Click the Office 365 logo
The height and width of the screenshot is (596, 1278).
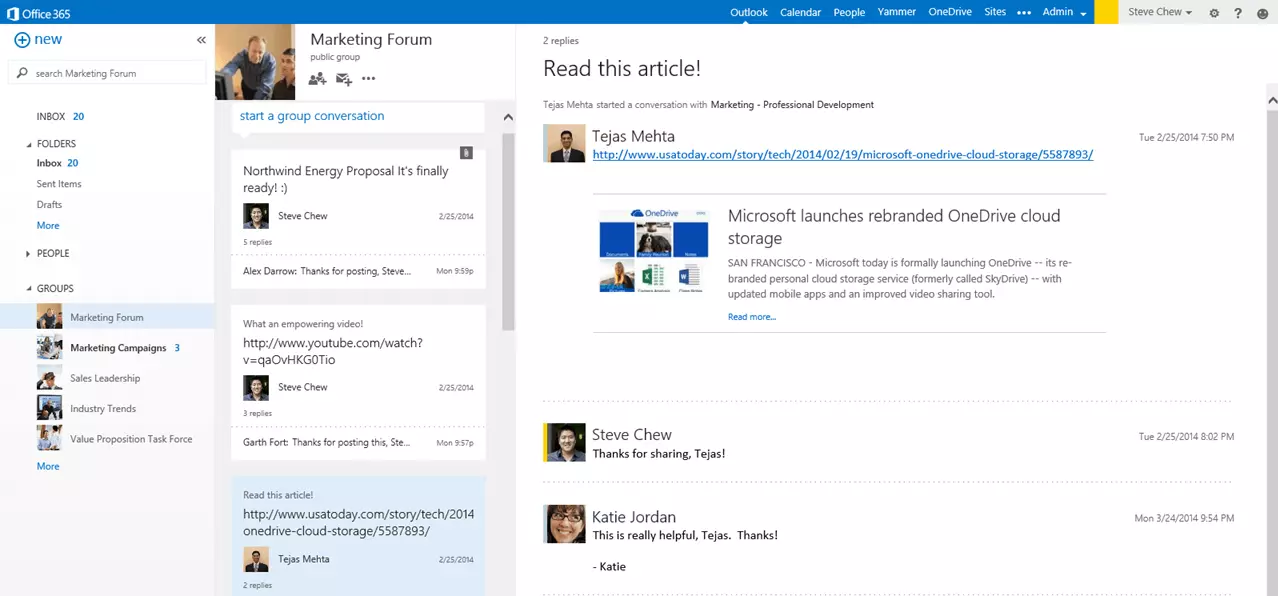click(39, 12)
